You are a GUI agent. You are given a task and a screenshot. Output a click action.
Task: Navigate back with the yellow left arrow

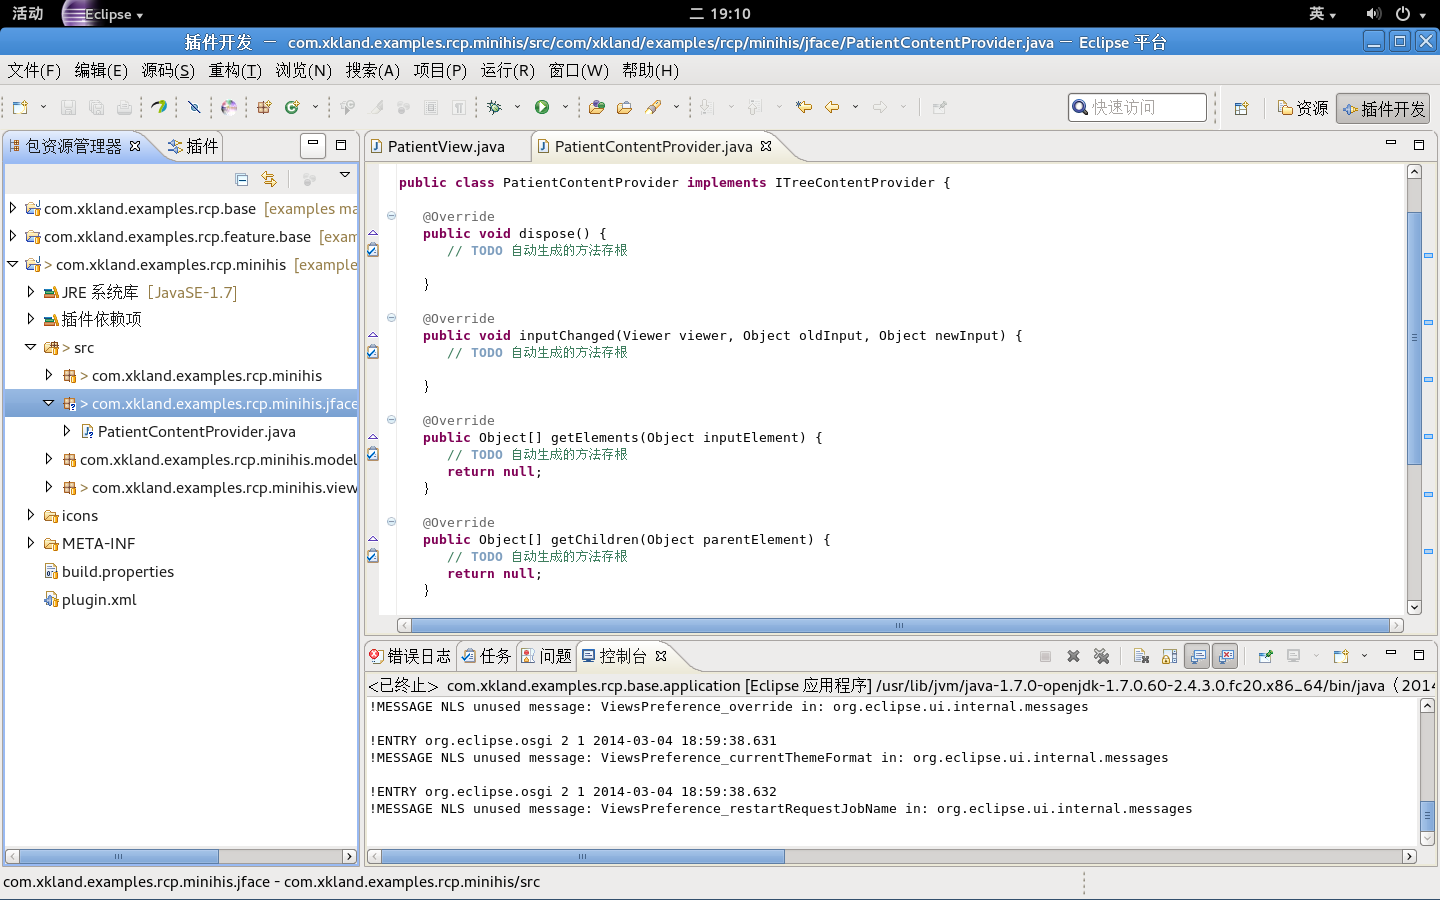pos(832,107)
